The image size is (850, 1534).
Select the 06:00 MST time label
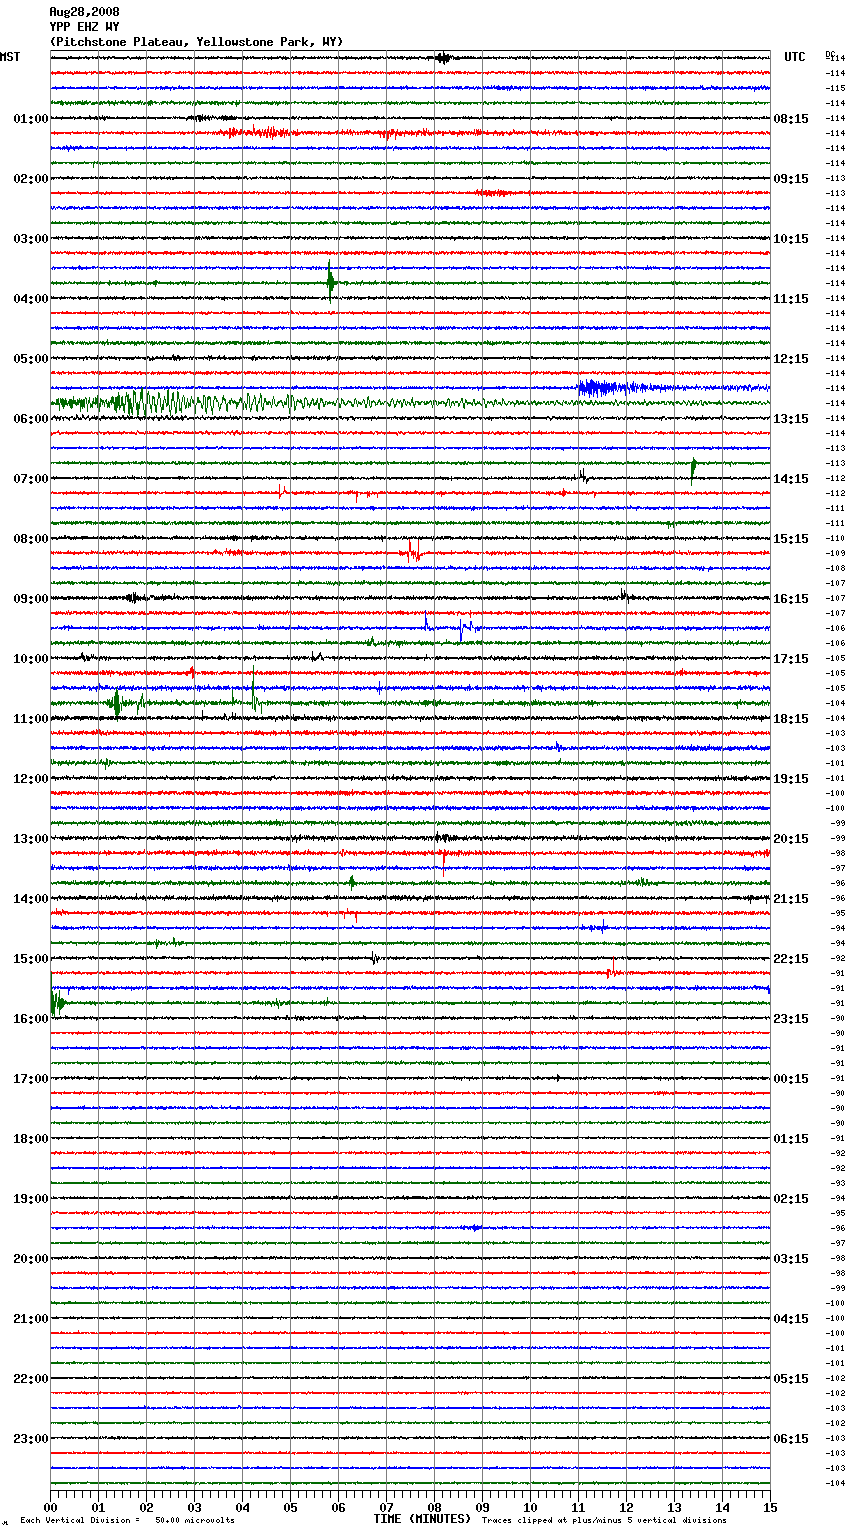(31, 419)
